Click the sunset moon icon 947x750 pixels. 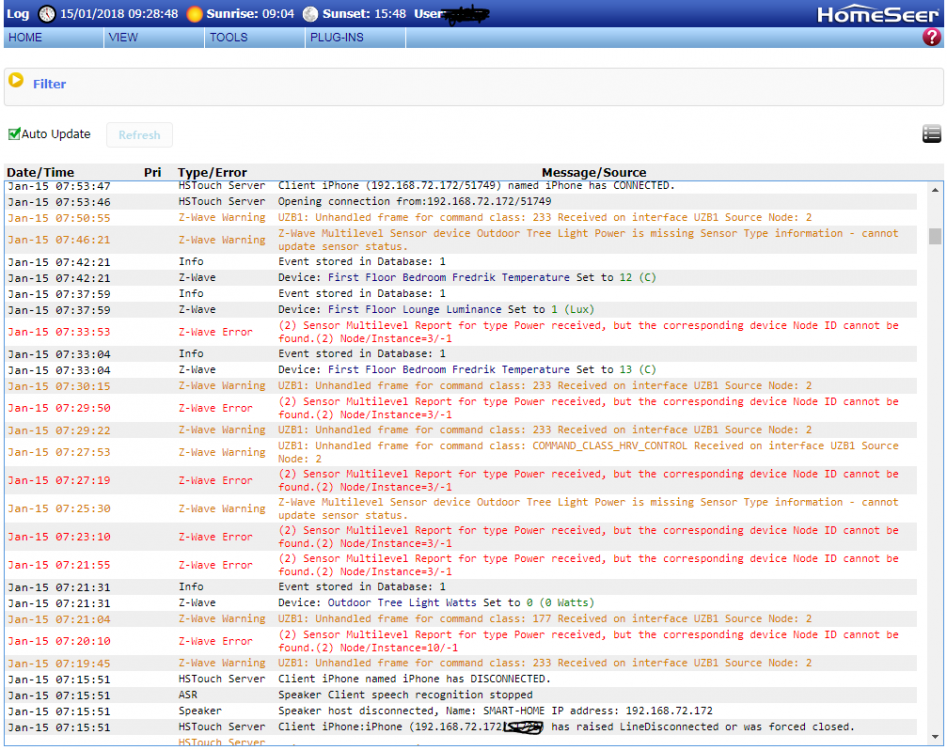pos(310,14)
